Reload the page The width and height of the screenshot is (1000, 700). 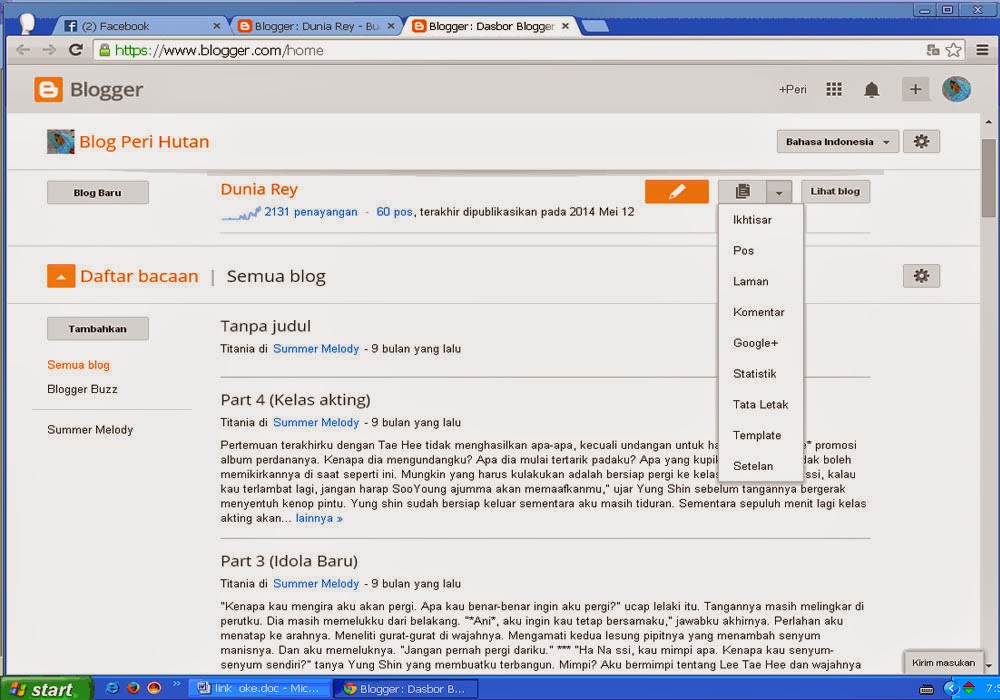tap(75, 50)
